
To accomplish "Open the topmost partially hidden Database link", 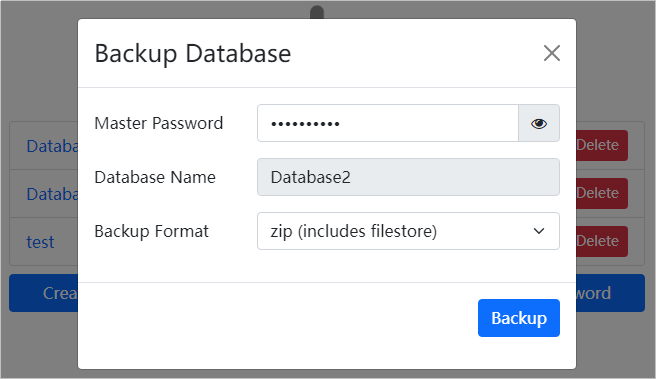I will (x=52, y=146).
